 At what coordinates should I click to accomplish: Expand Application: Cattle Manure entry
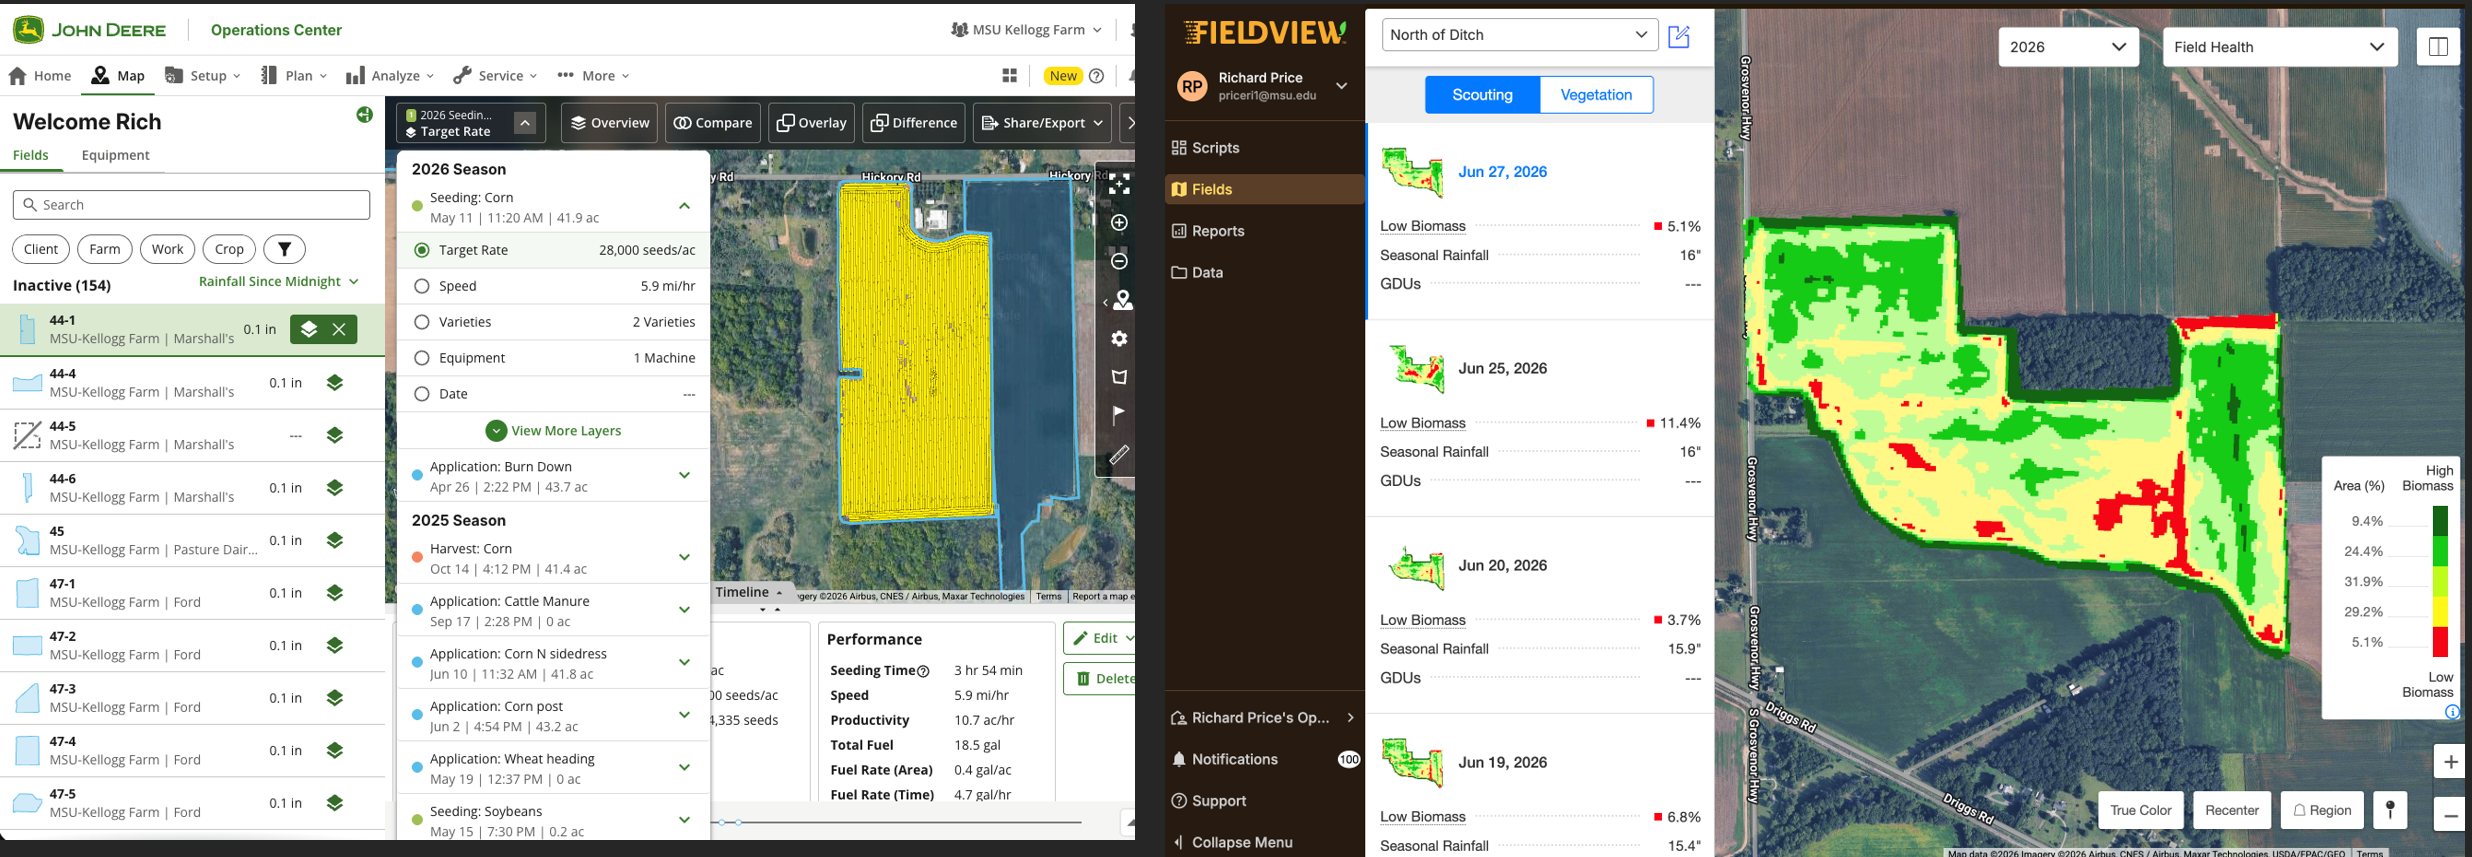(x=685, y=610)
